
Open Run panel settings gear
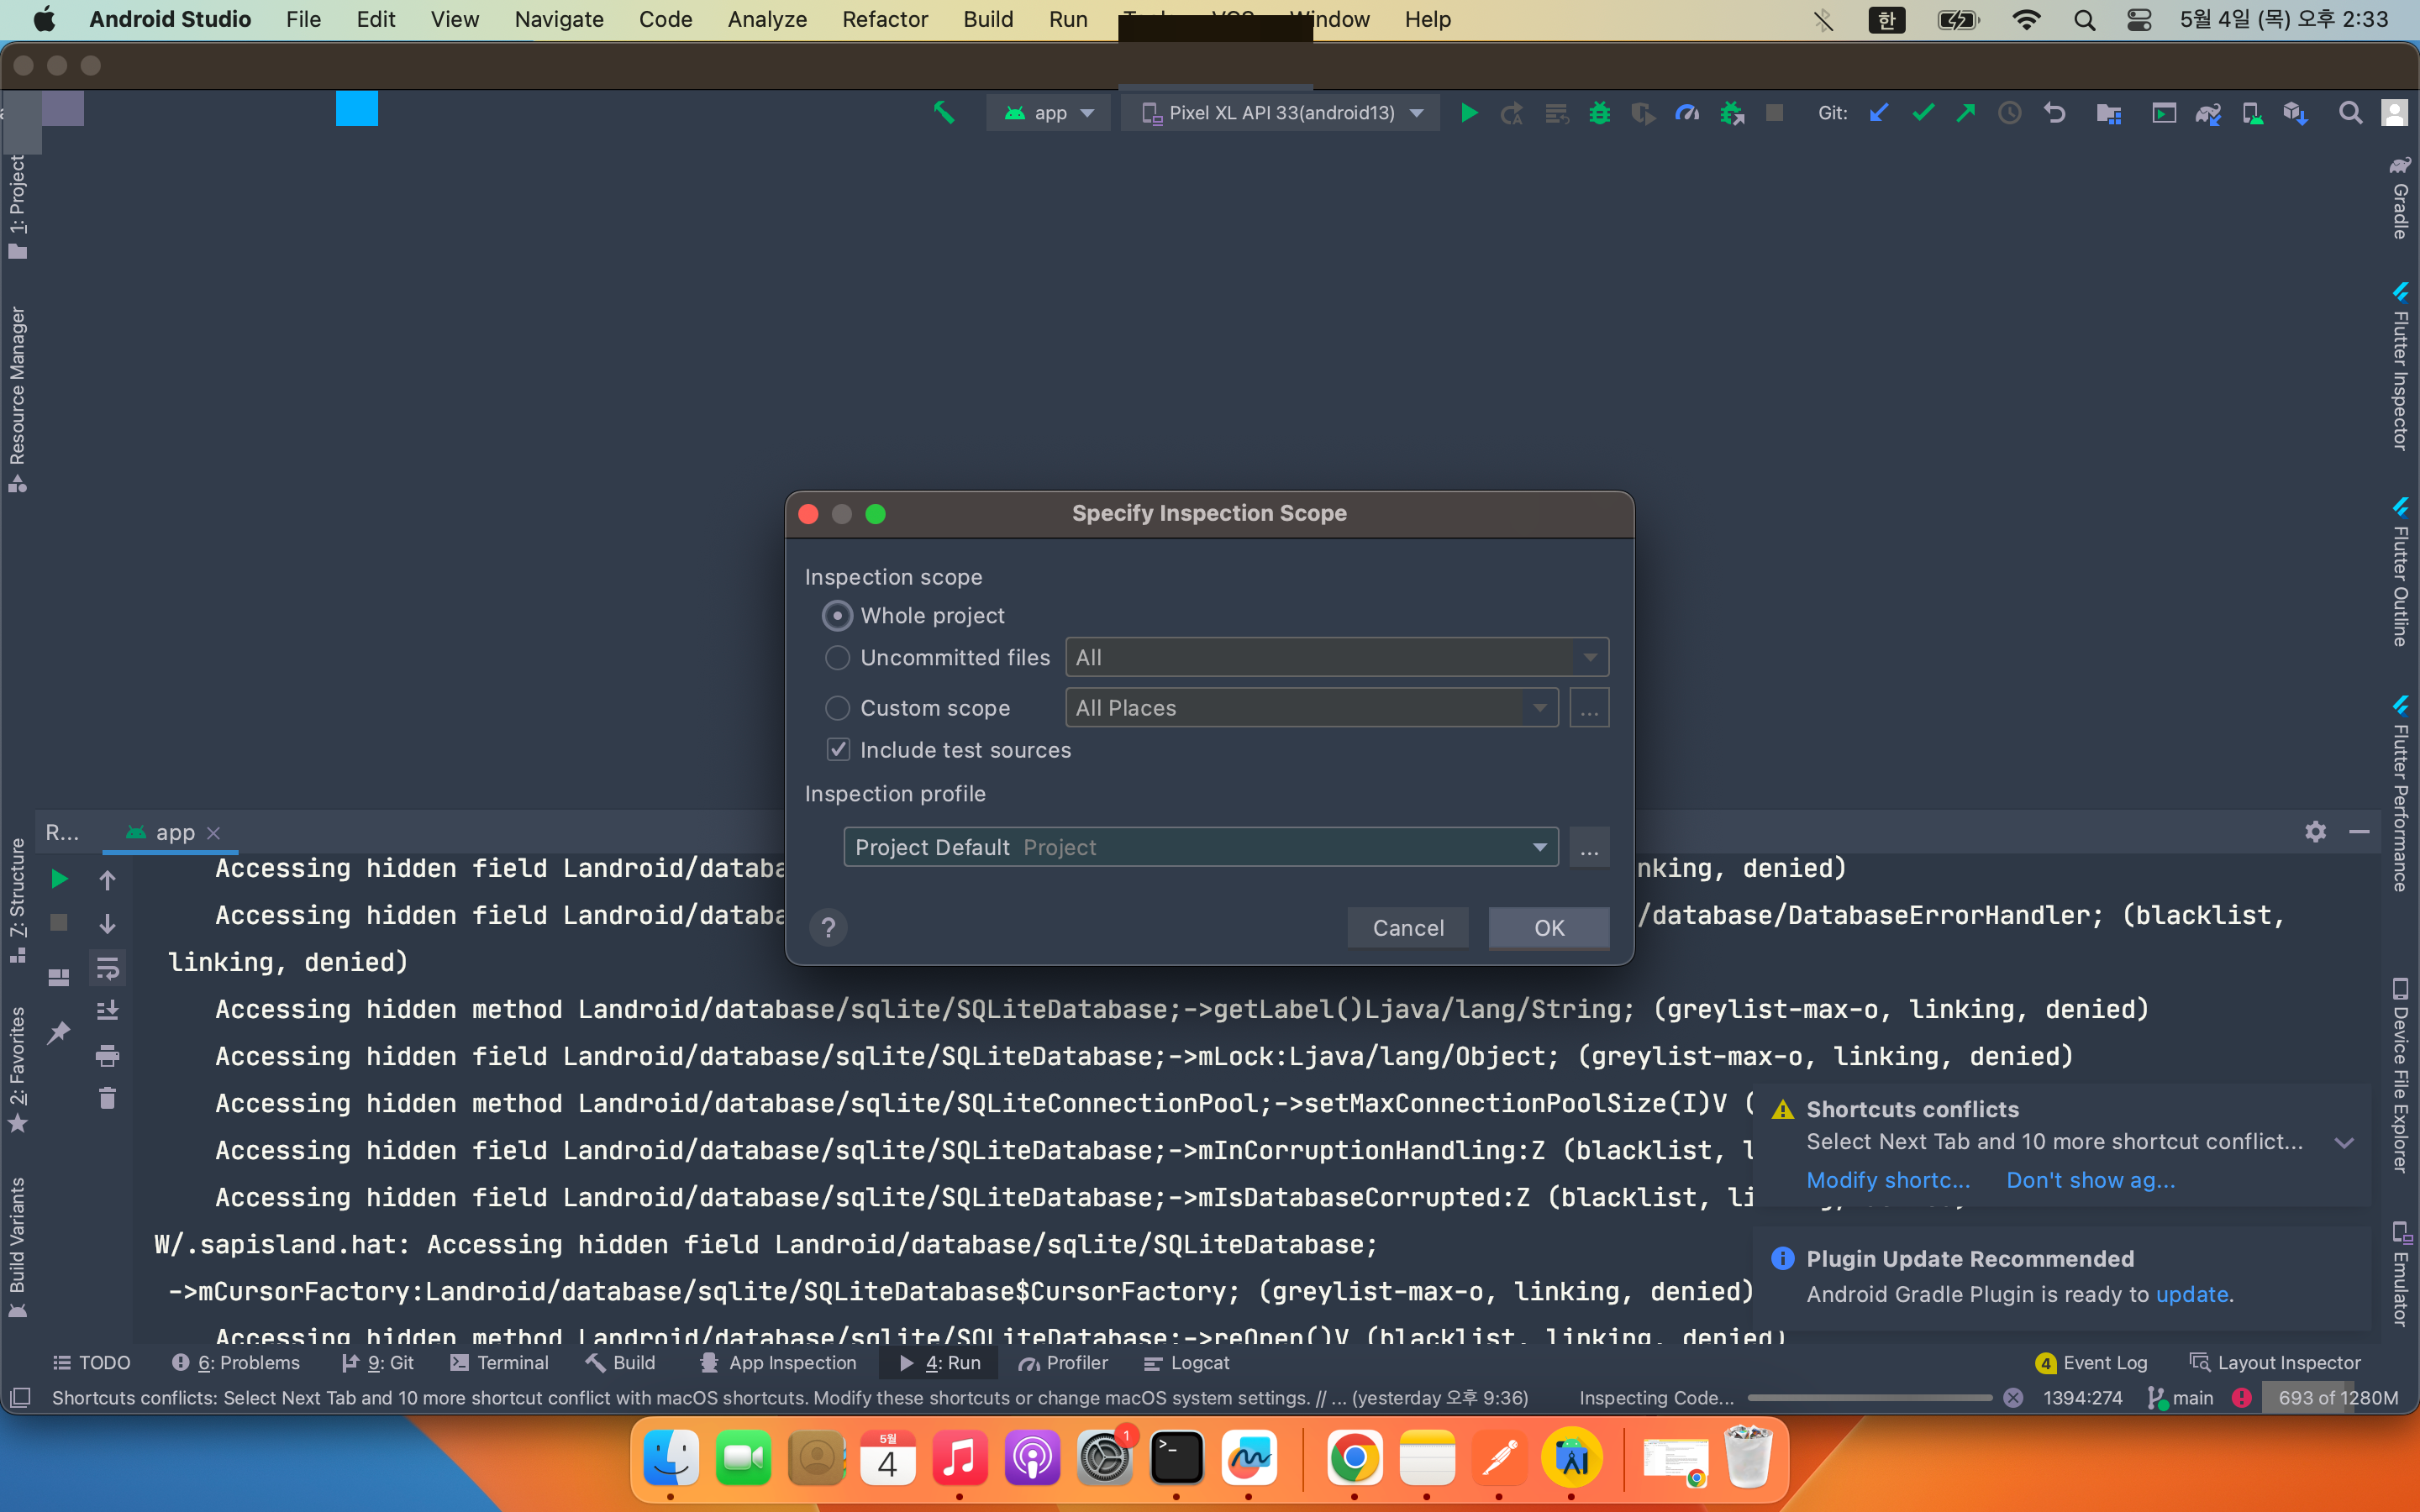coord(2315,832)
